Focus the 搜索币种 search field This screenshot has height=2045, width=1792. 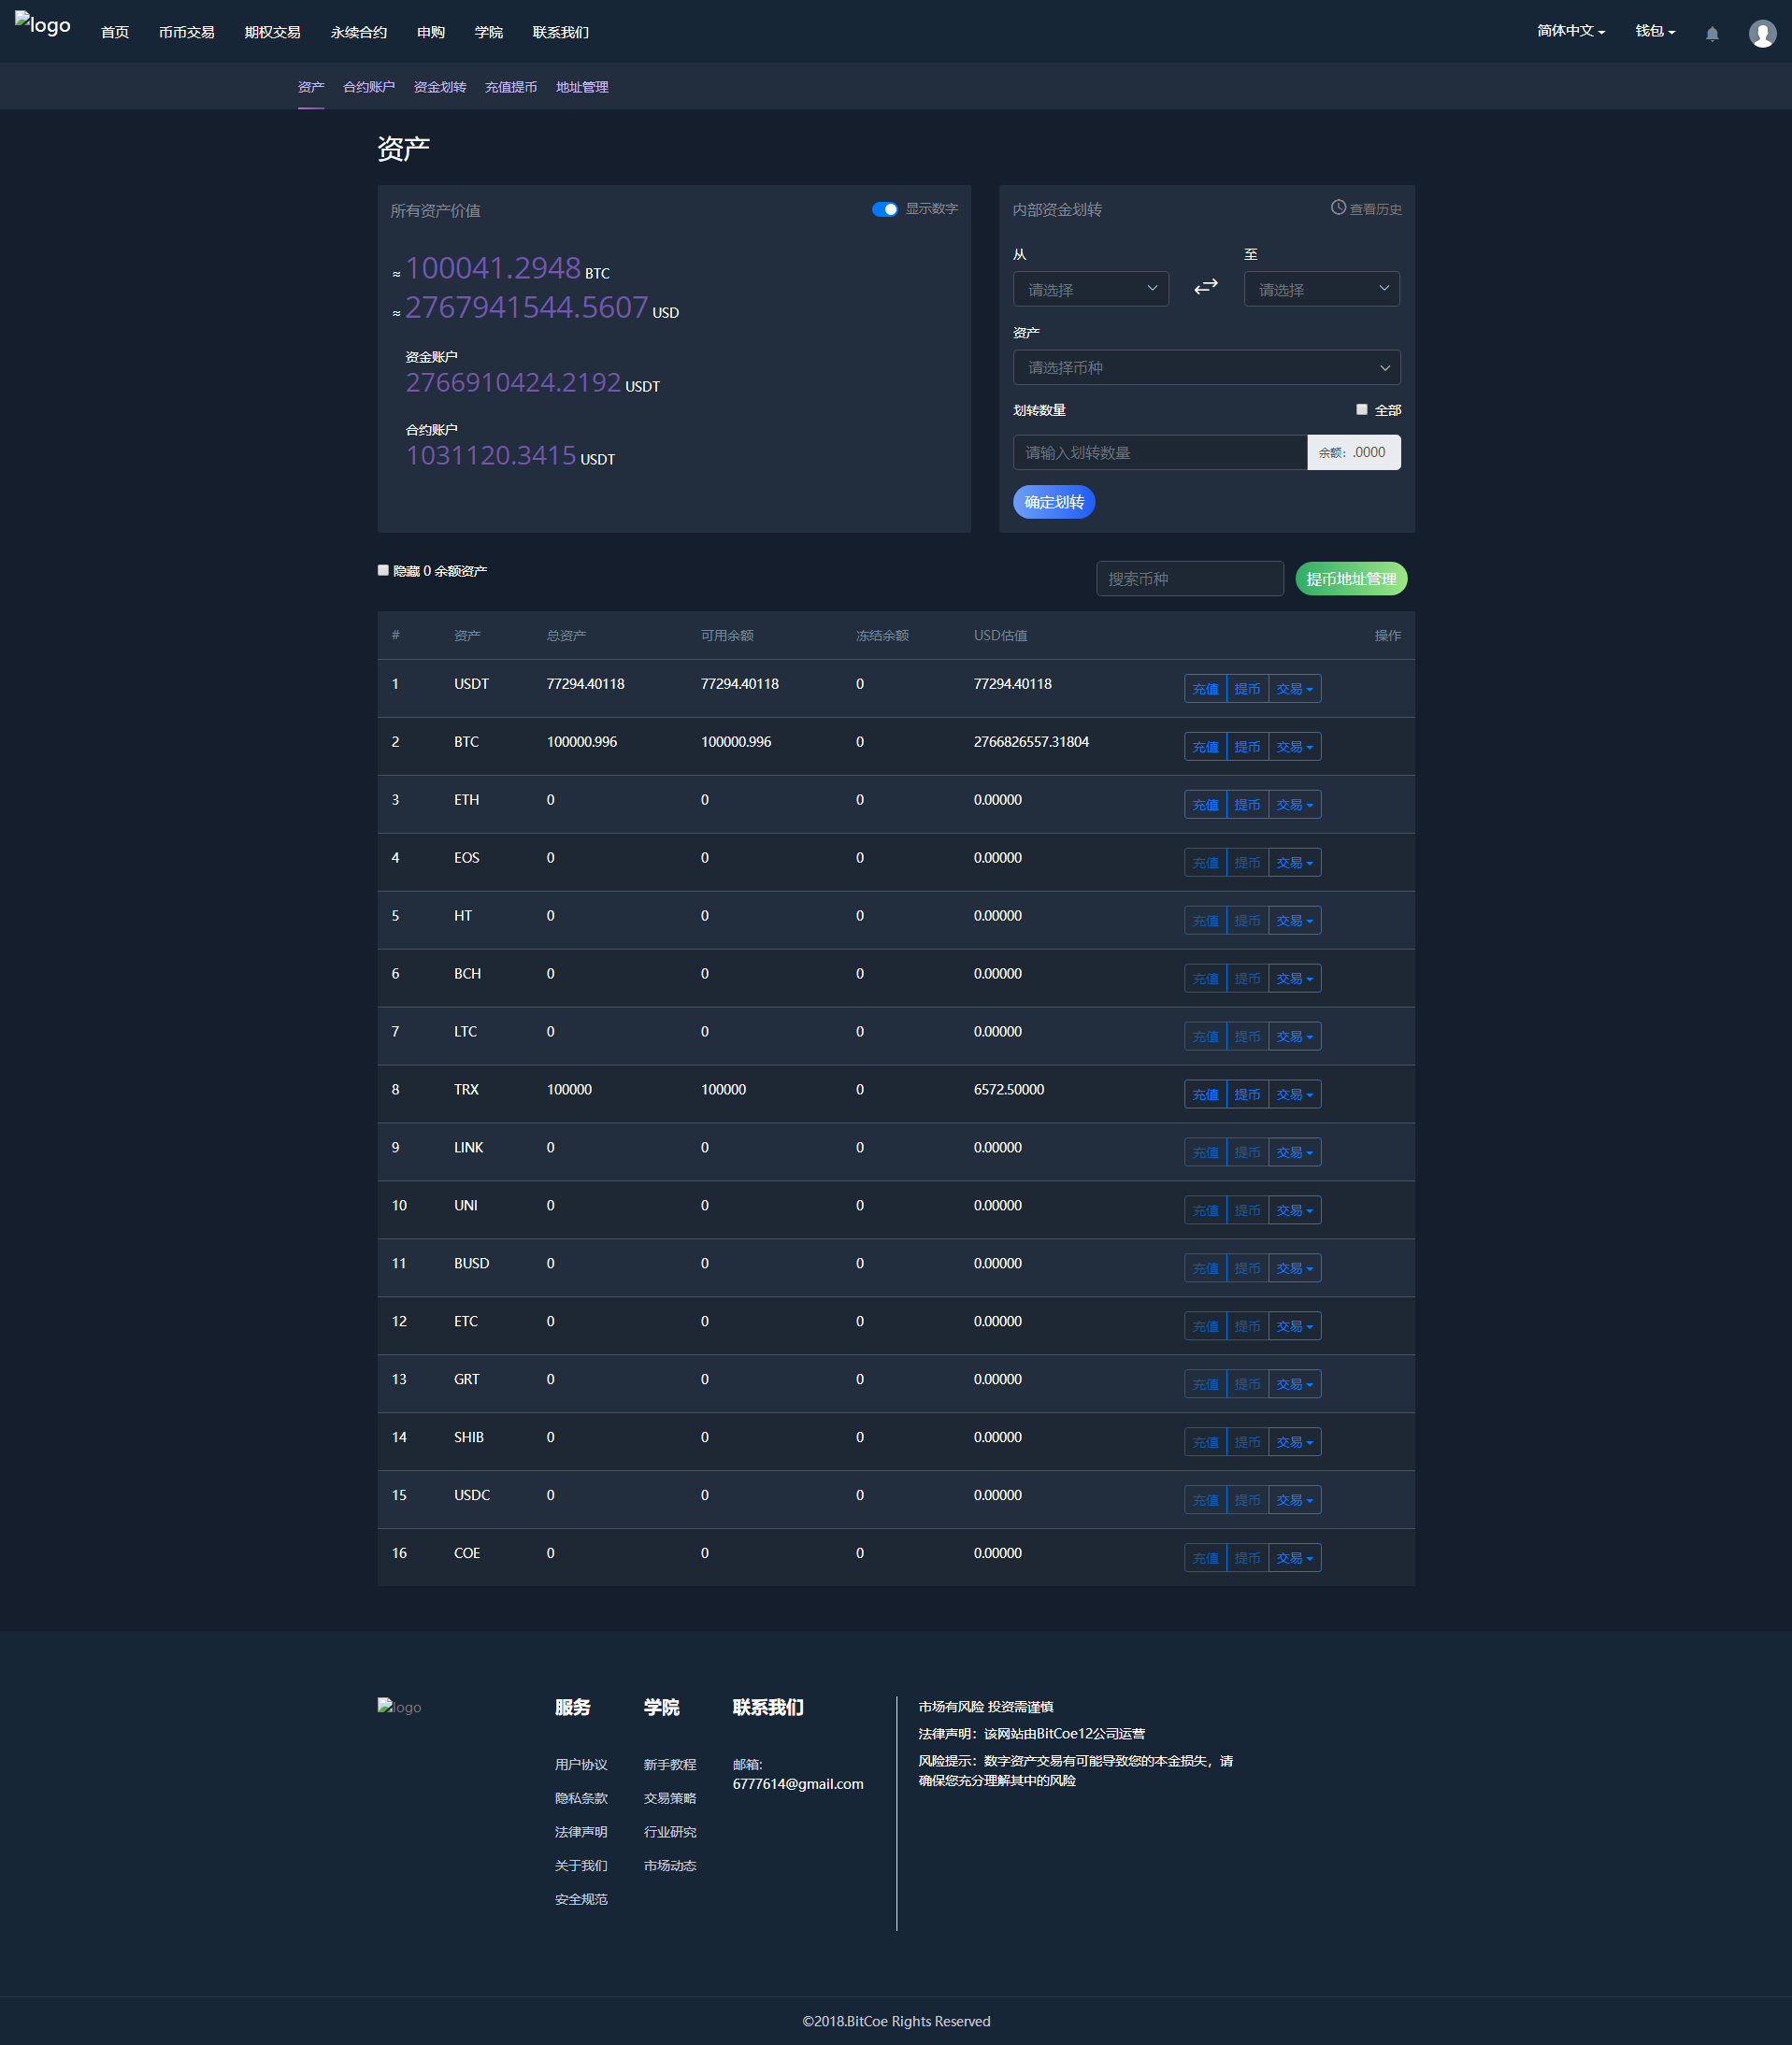click(x=1189, y=579)
